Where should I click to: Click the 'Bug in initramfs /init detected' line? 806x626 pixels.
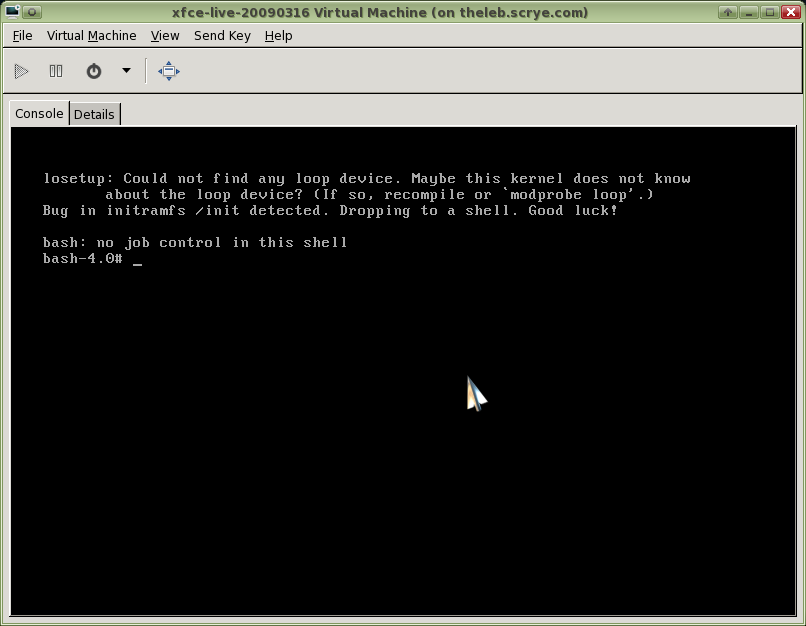tap(330, 211)
